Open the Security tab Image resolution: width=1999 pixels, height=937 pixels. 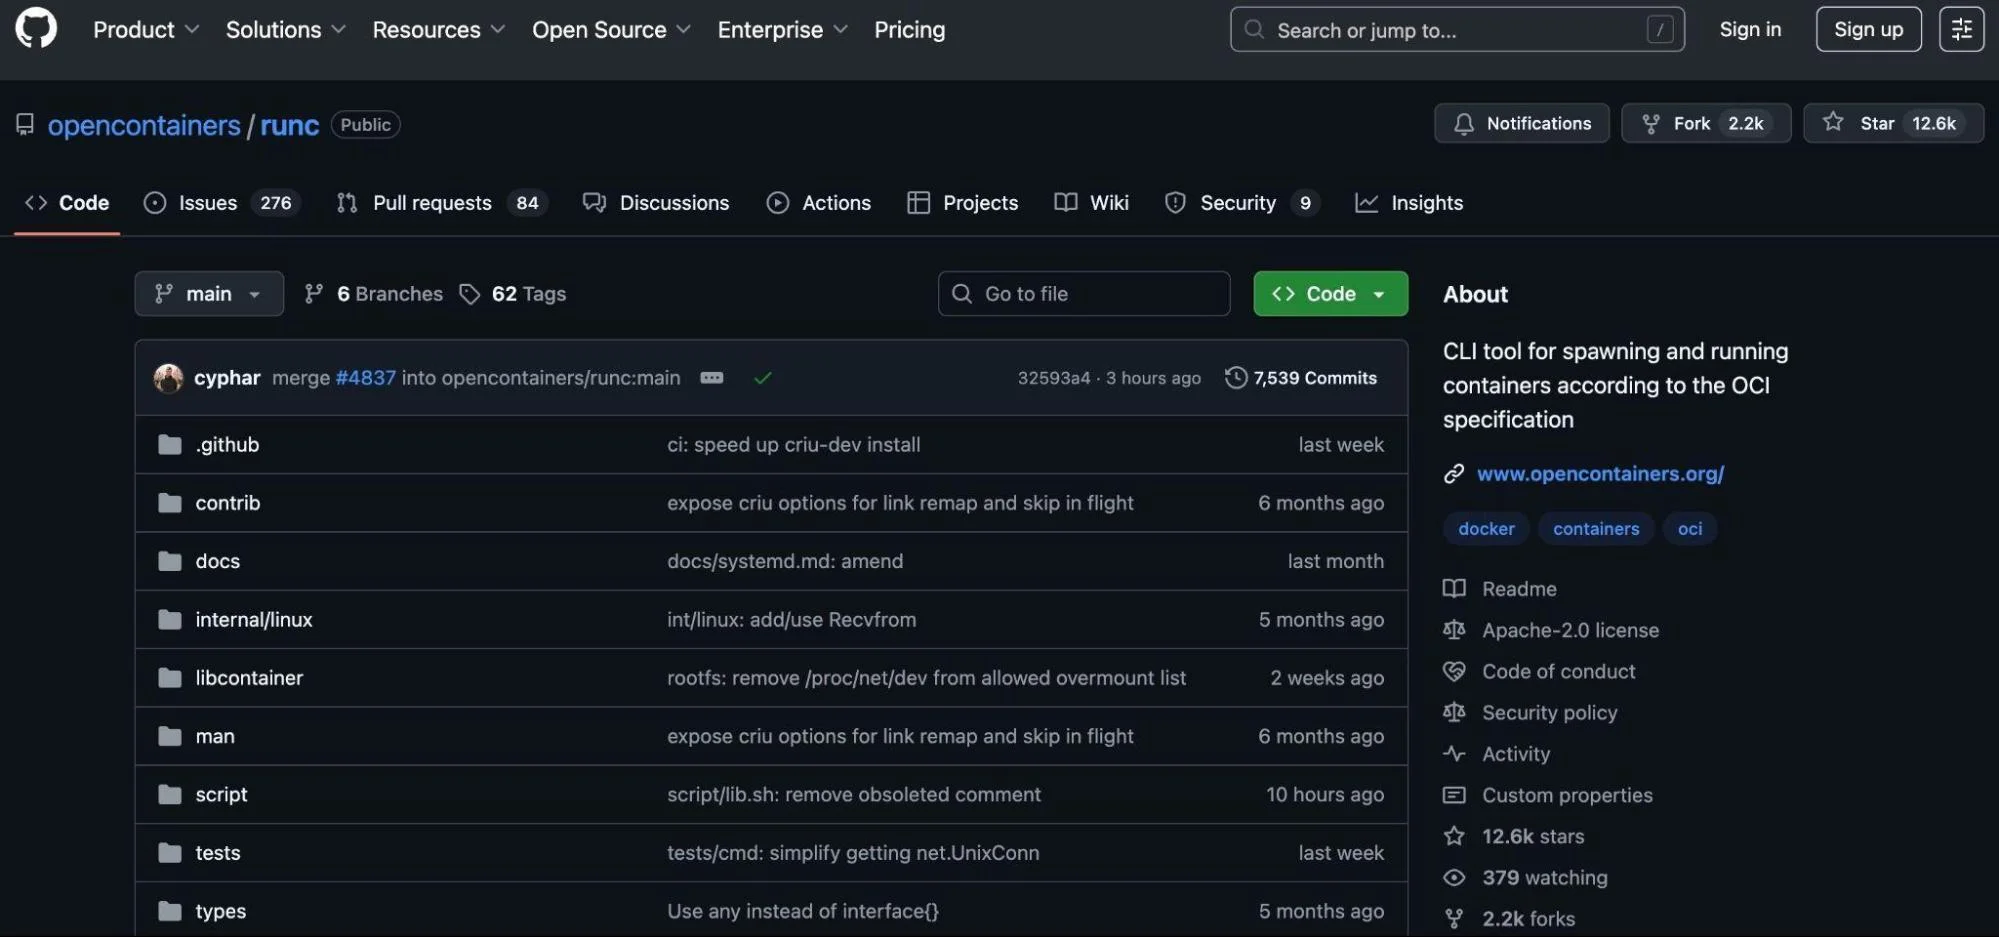(1242, 203)
